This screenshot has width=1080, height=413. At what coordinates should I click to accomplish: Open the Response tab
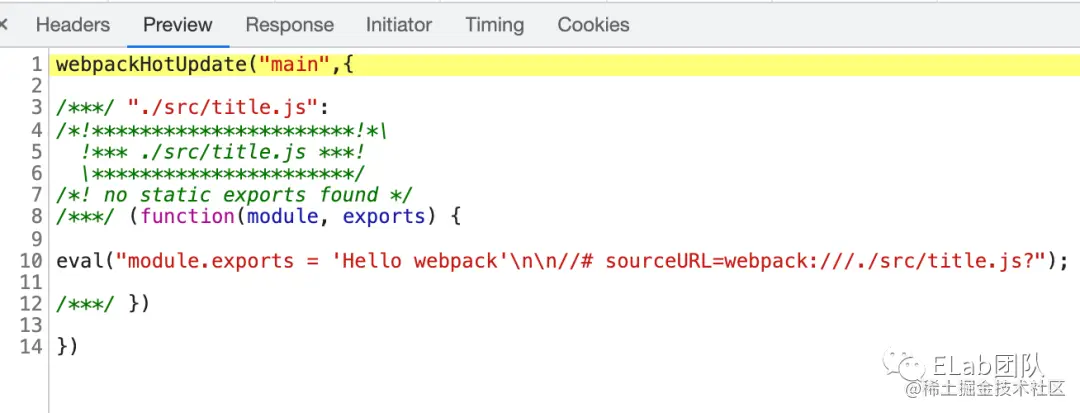point(289,25)
